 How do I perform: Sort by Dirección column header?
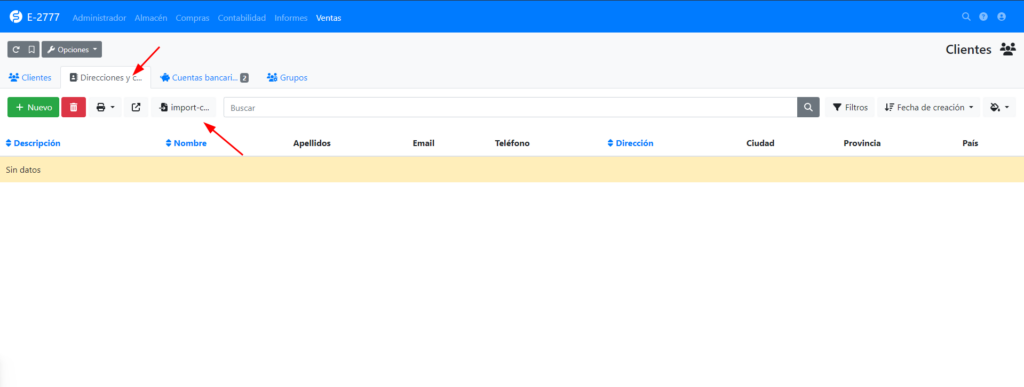pyautogui.click(x=630, y=143)
